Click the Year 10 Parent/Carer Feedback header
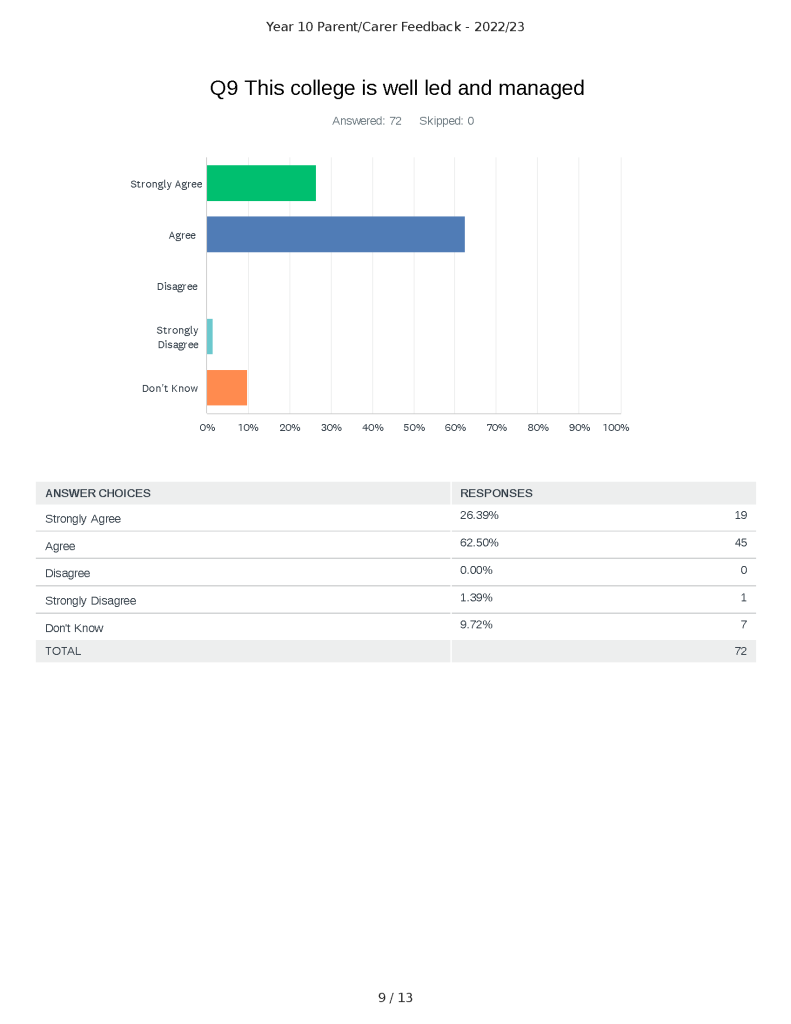Screen dimensions: 791x1024 pos(395,27)
